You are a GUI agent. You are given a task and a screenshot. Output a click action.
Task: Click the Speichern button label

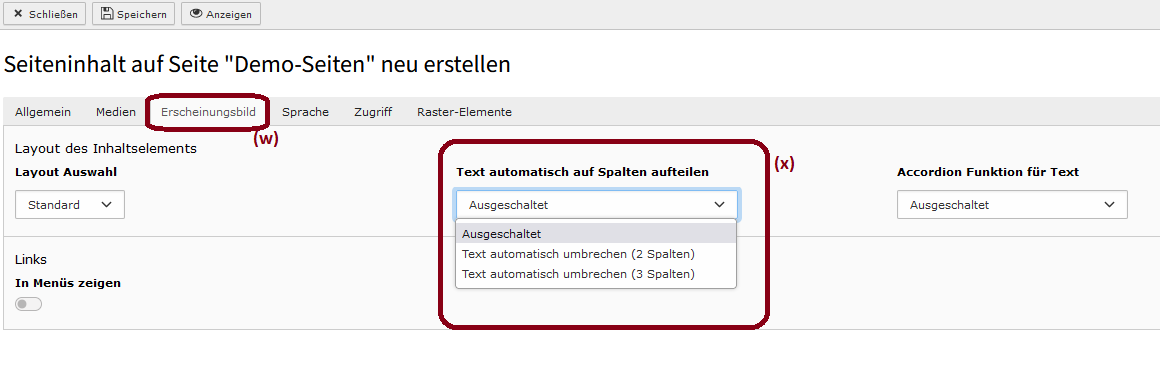point(142,14)
